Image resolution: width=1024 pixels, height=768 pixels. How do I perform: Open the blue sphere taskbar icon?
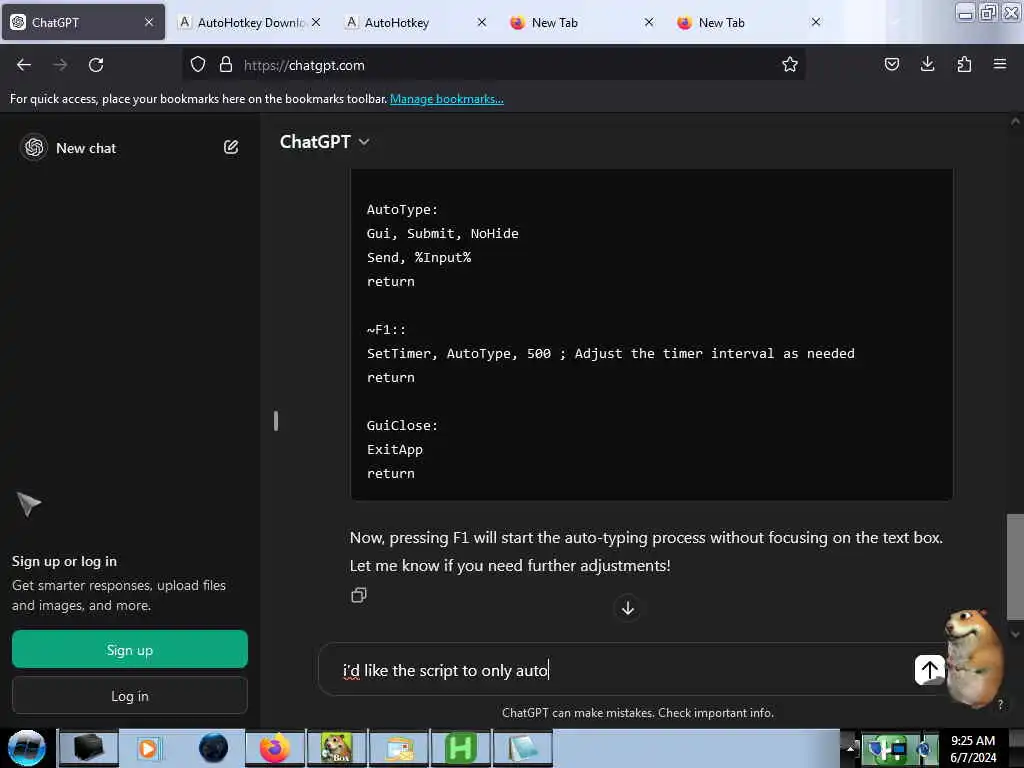[213, 748]
